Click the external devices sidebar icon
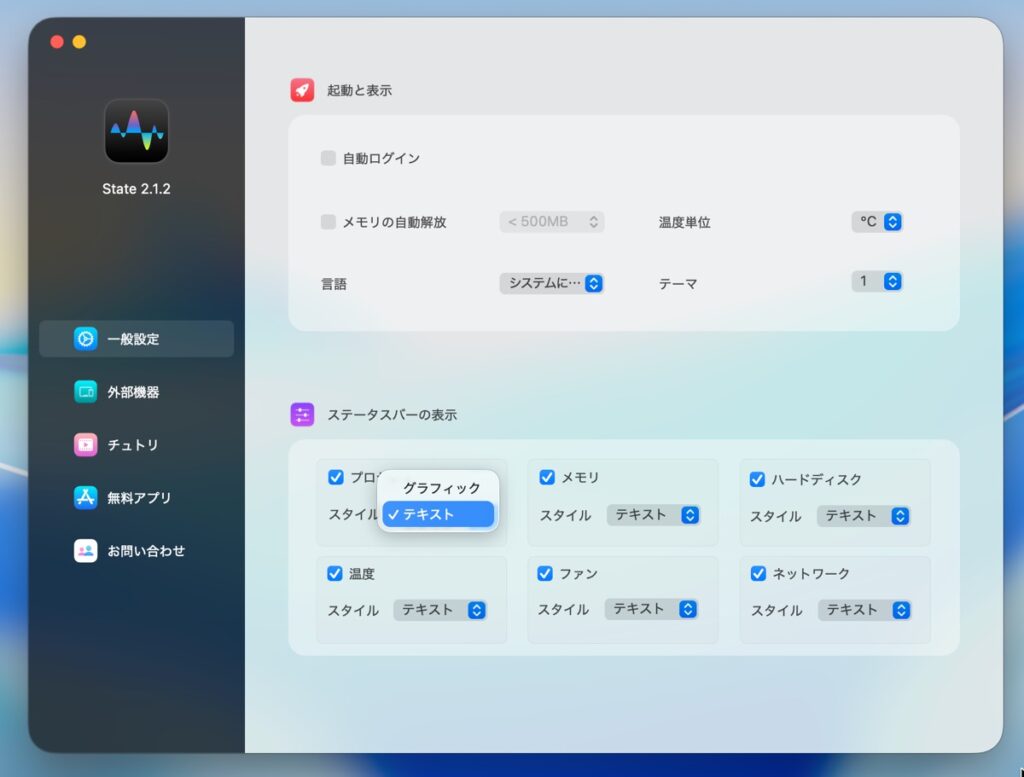Screen dimensions: 1024x777 (x=86, y=392)
